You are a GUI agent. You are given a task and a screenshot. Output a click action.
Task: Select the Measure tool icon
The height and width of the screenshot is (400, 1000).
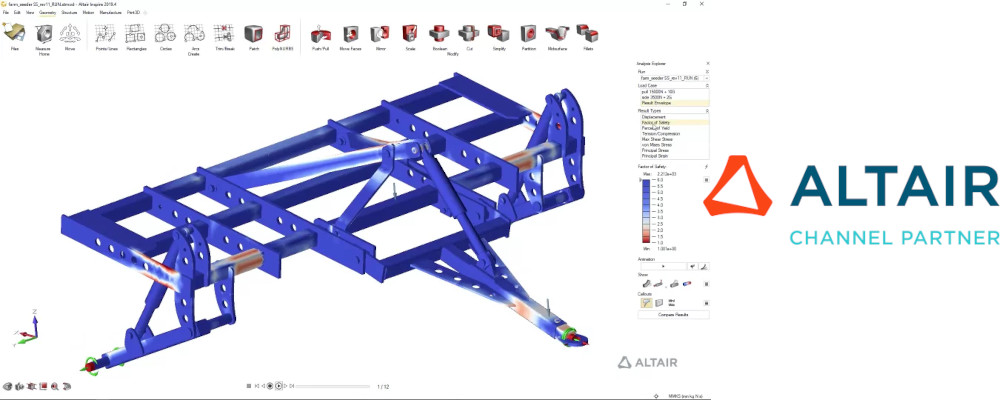(43, 33)
